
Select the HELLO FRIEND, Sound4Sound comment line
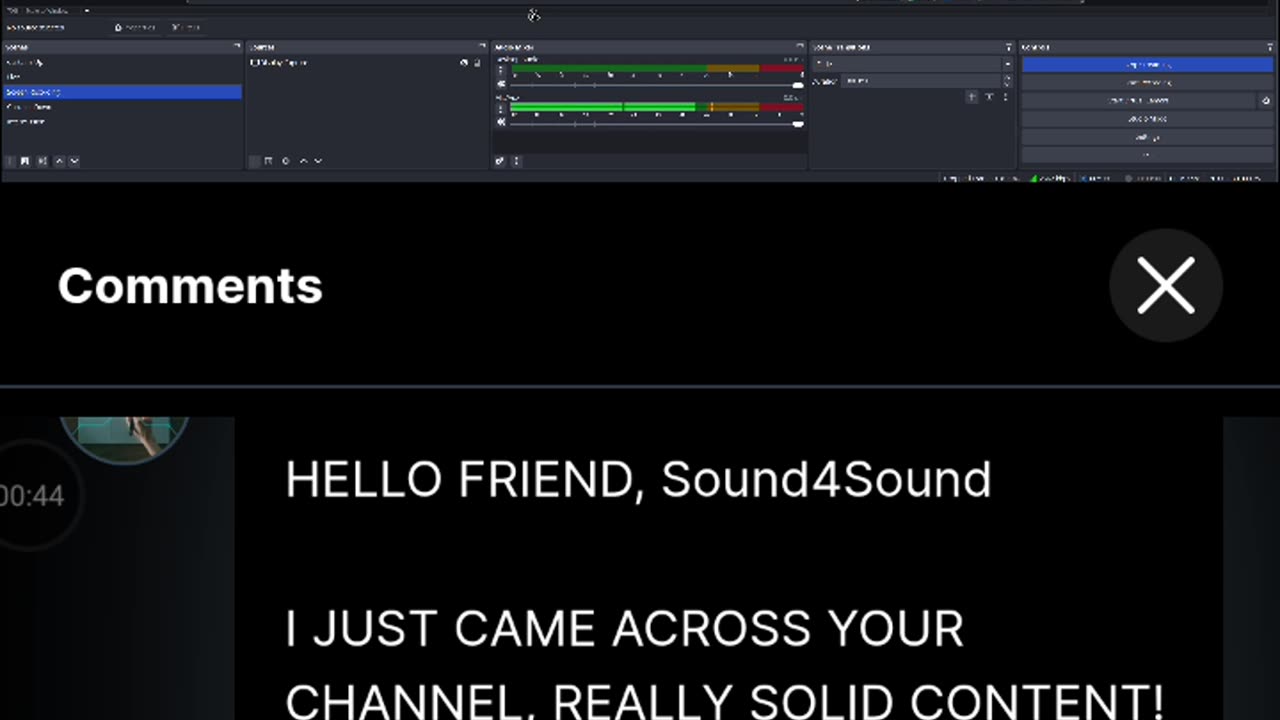pos(638,480)
